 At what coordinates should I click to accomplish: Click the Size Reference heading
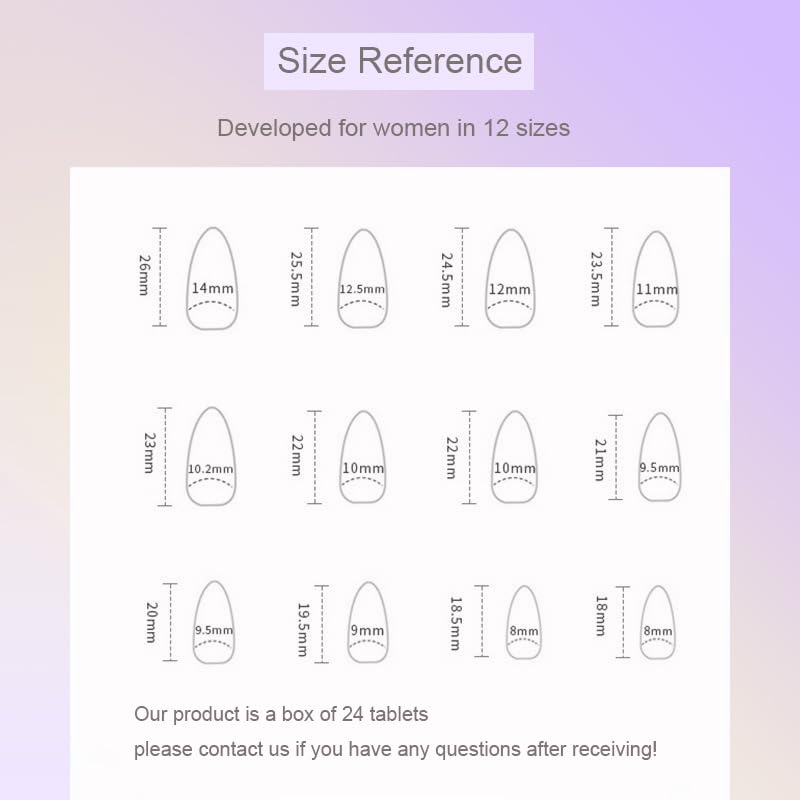(x=399, y=61)
